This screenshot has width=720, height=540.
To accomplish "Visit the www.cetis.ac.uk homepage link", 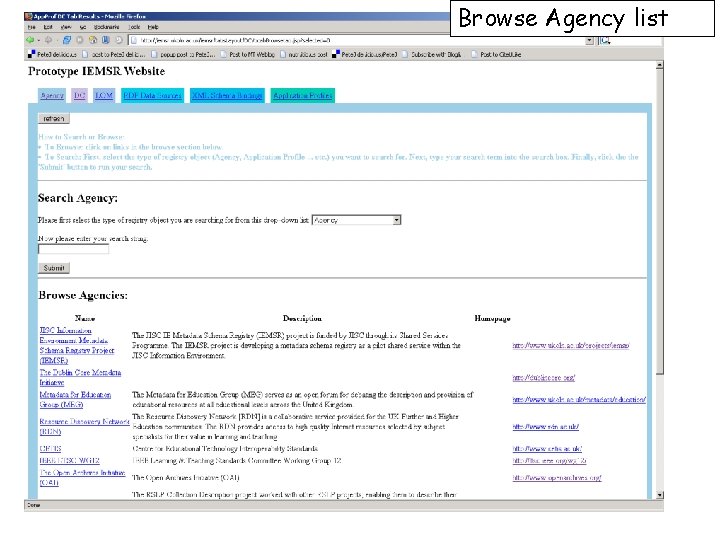I will [547, 449].
